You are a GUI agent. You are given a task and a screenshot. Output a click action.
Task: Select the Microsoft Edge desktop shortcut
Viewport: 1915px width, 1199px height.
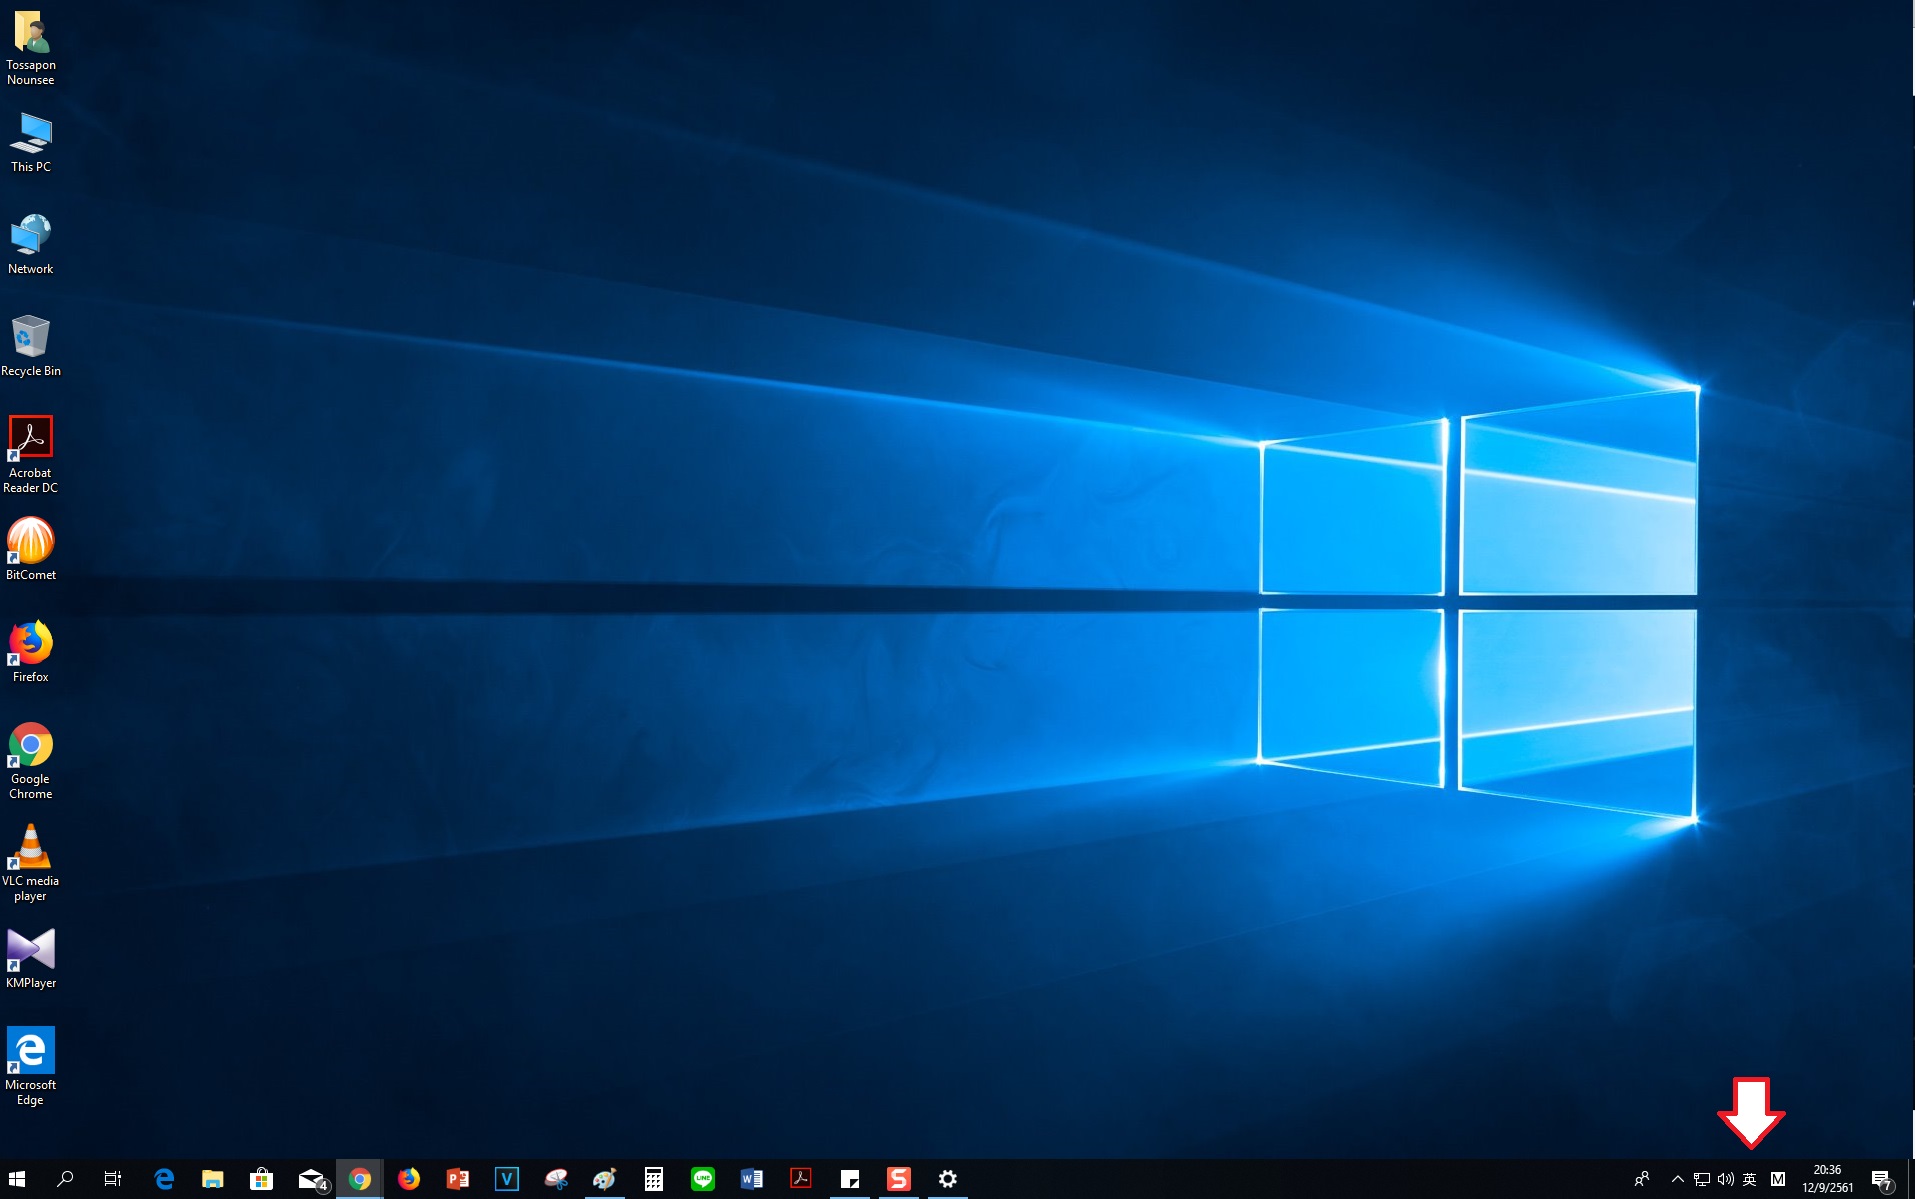click(31, 1067)
